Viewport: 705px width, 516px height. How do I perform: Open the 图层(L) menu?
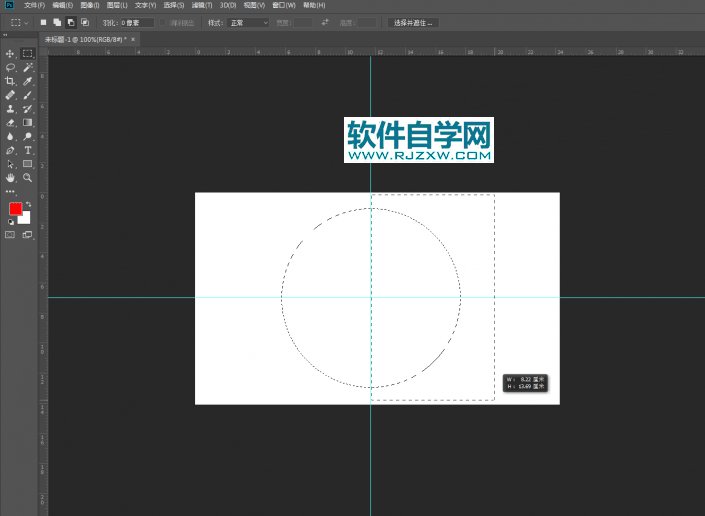(x=118, y=5)
